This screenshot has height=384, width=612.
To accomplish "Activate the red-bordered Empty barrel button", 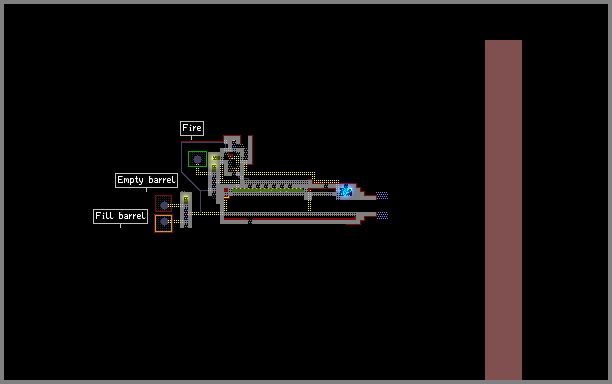I will pos(164,204).
